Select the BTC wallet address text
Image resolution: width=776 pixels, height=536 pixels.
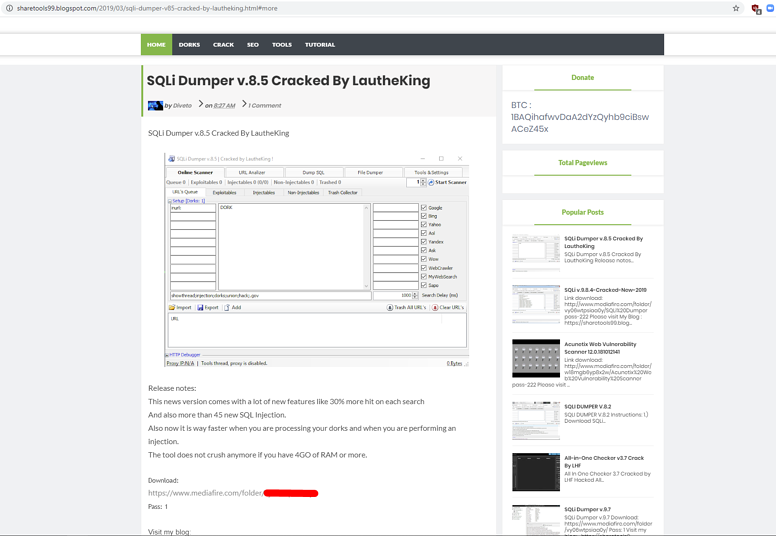tap(580, 123)
